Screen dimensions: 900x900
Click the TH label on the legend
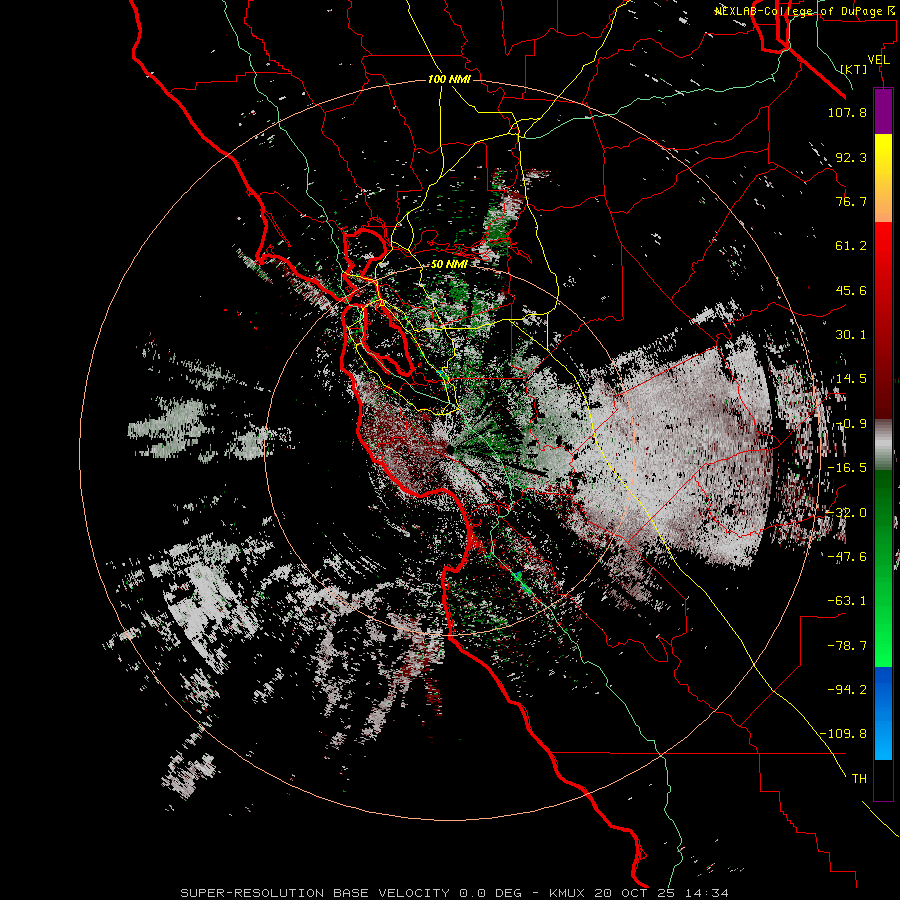(x=859, y=779)
